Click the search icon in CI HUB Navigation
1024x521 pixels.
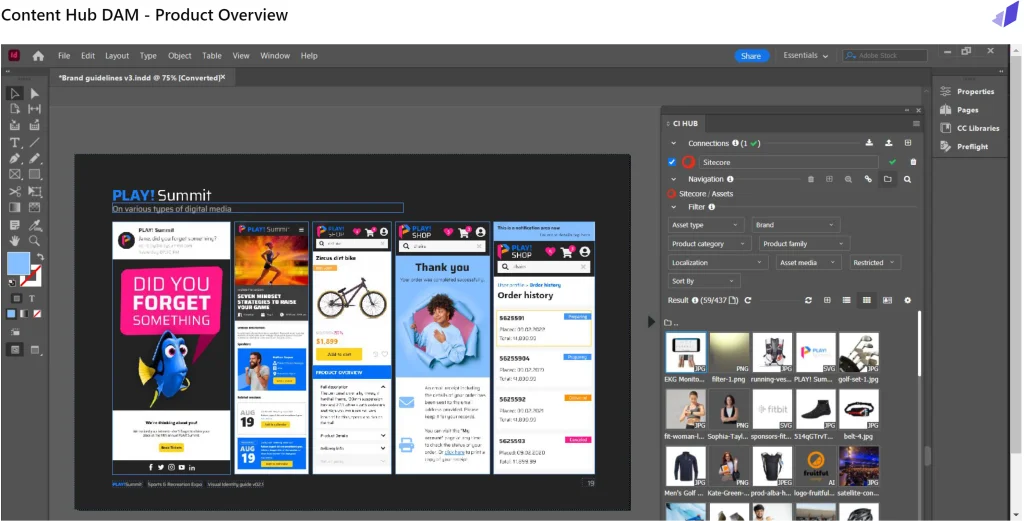click(907, 179)
